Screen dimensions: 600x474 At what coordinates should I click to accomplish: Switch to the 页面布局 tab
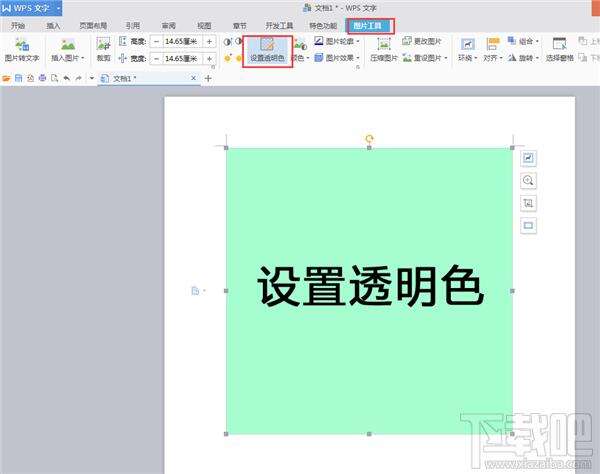pos(93,26)
